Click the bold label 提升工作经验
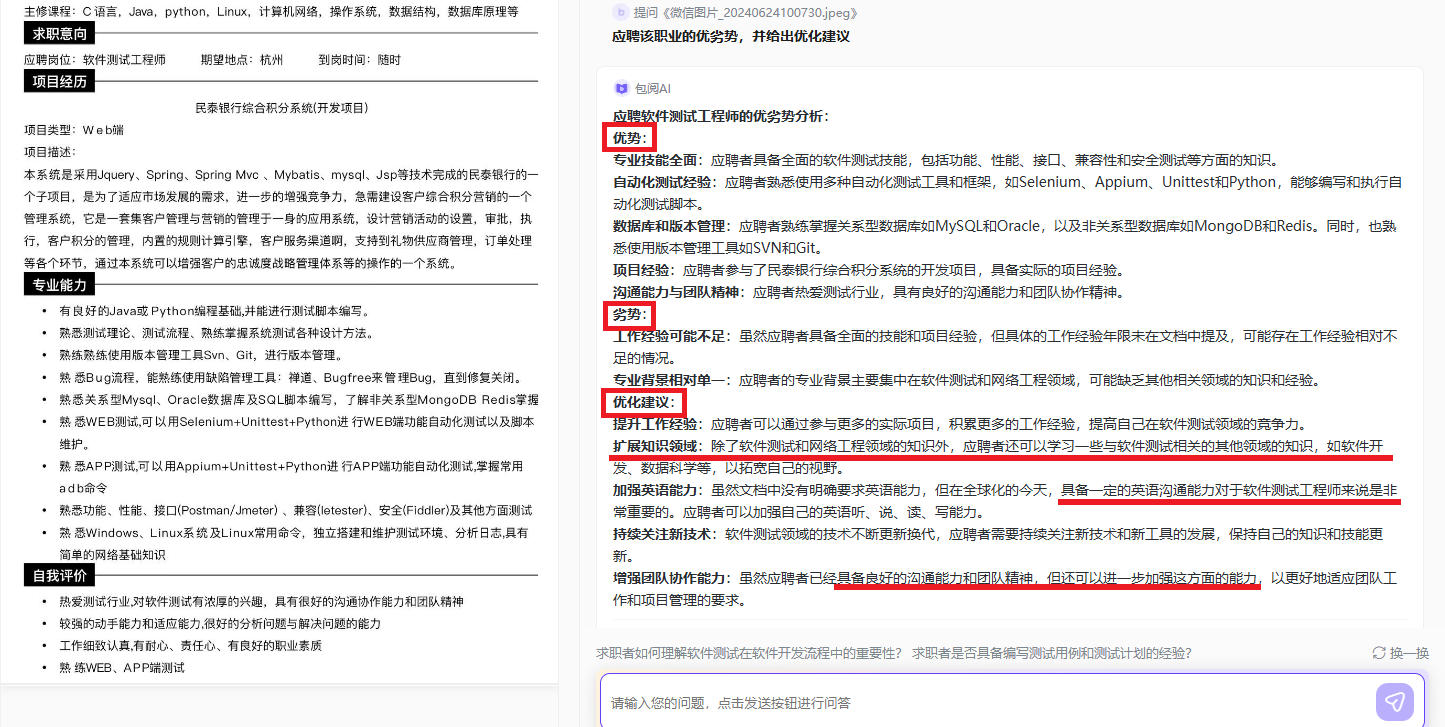Screen dimensions: 1445x727 click(658, 424)
